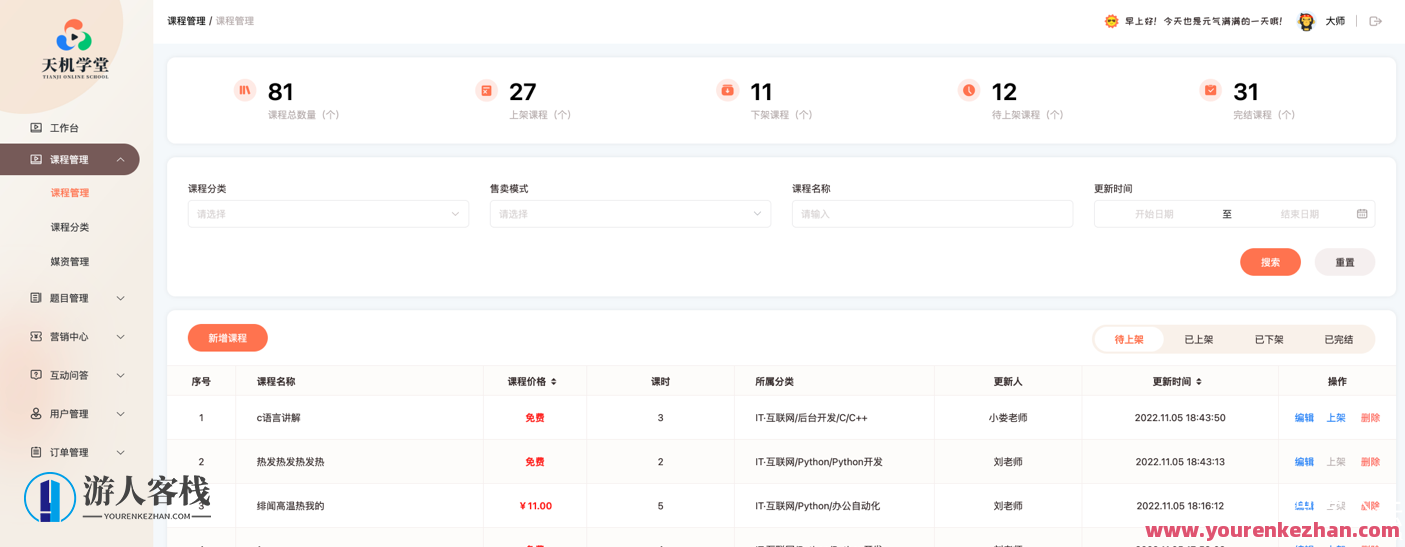Expand the 营销中心 menu chevron
Screen dimensions: 1405x547
[120, 337]
